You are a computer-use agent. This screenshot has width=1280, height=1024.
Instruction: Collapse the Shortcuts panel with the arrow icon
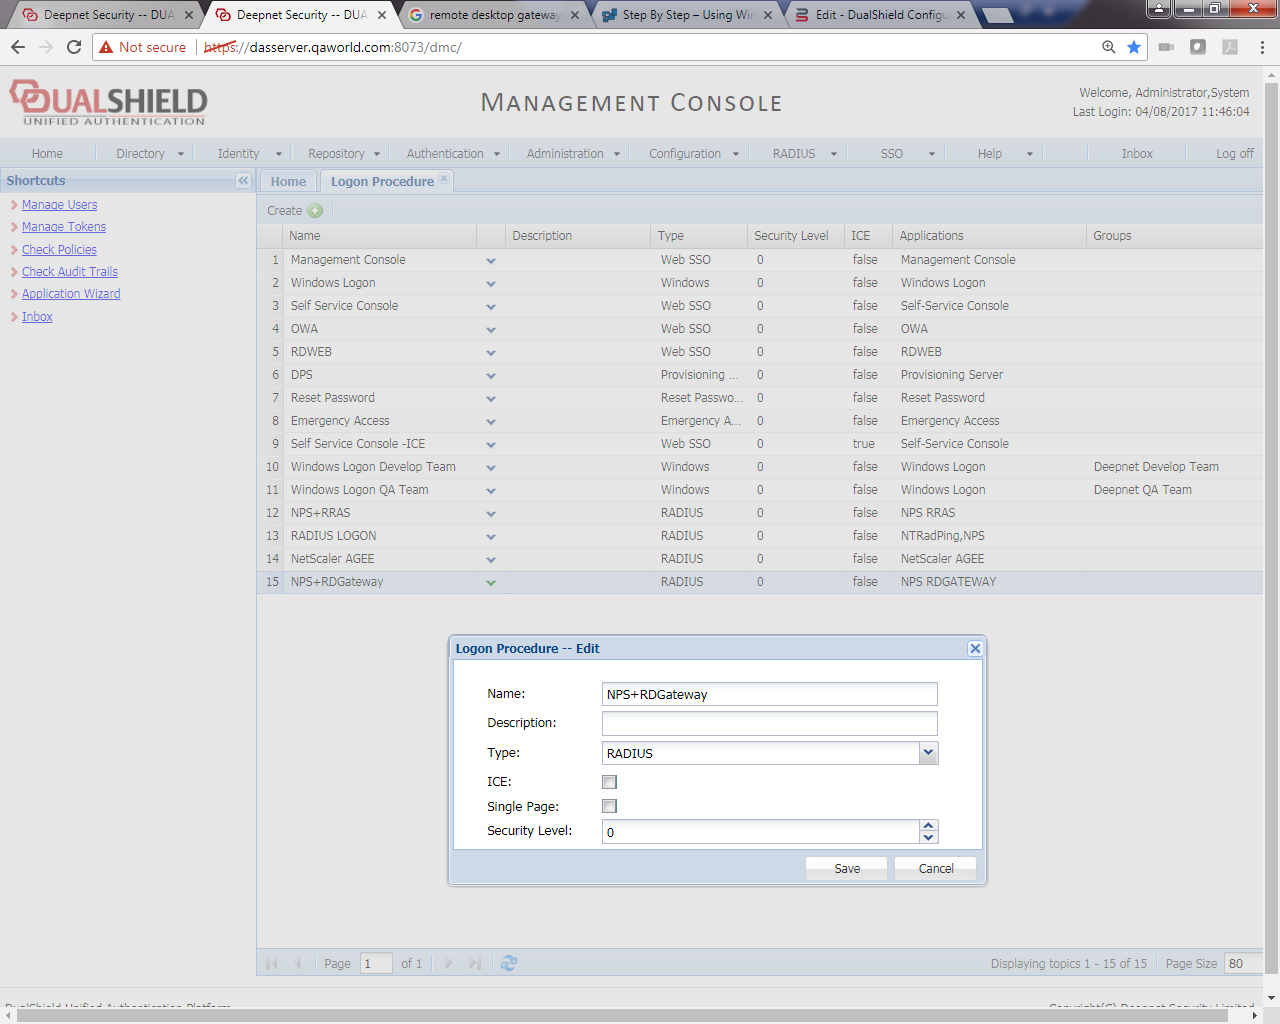(243, 181)
